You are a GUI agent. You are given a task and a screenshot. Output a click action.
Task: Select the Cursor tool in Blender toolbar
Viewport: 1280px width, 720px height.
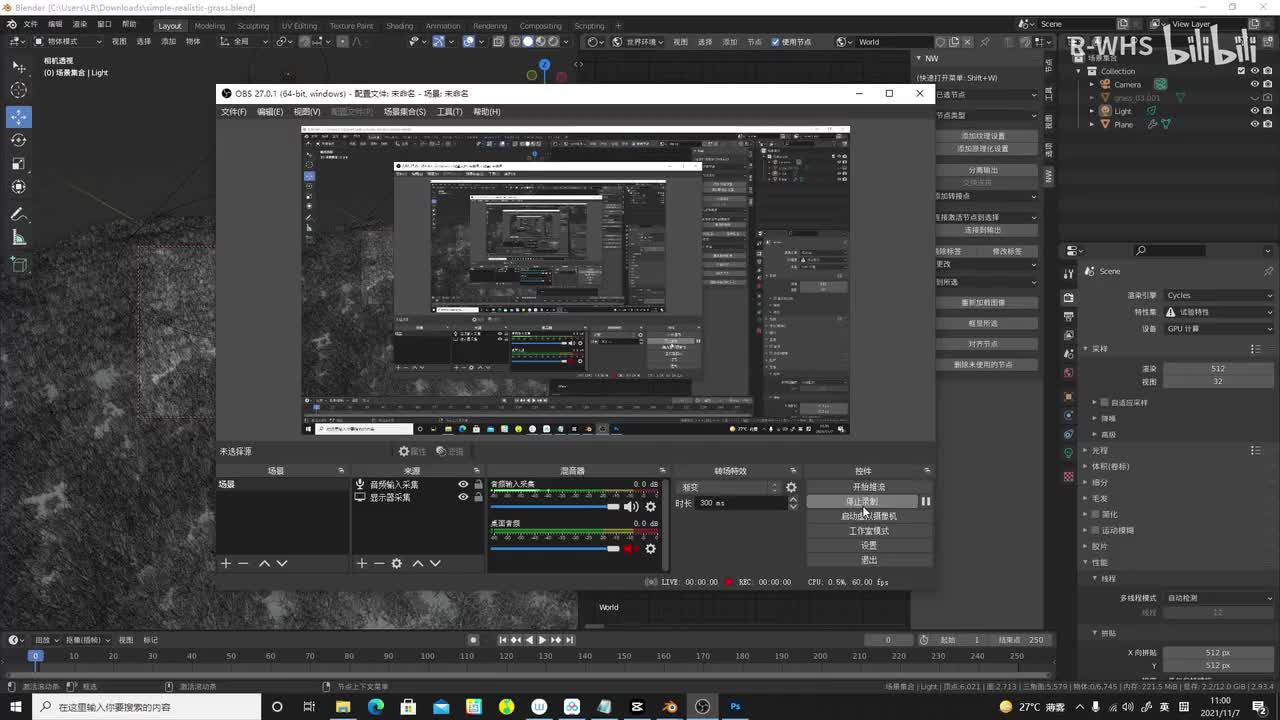pyautogui.click(x=19, y=91)
